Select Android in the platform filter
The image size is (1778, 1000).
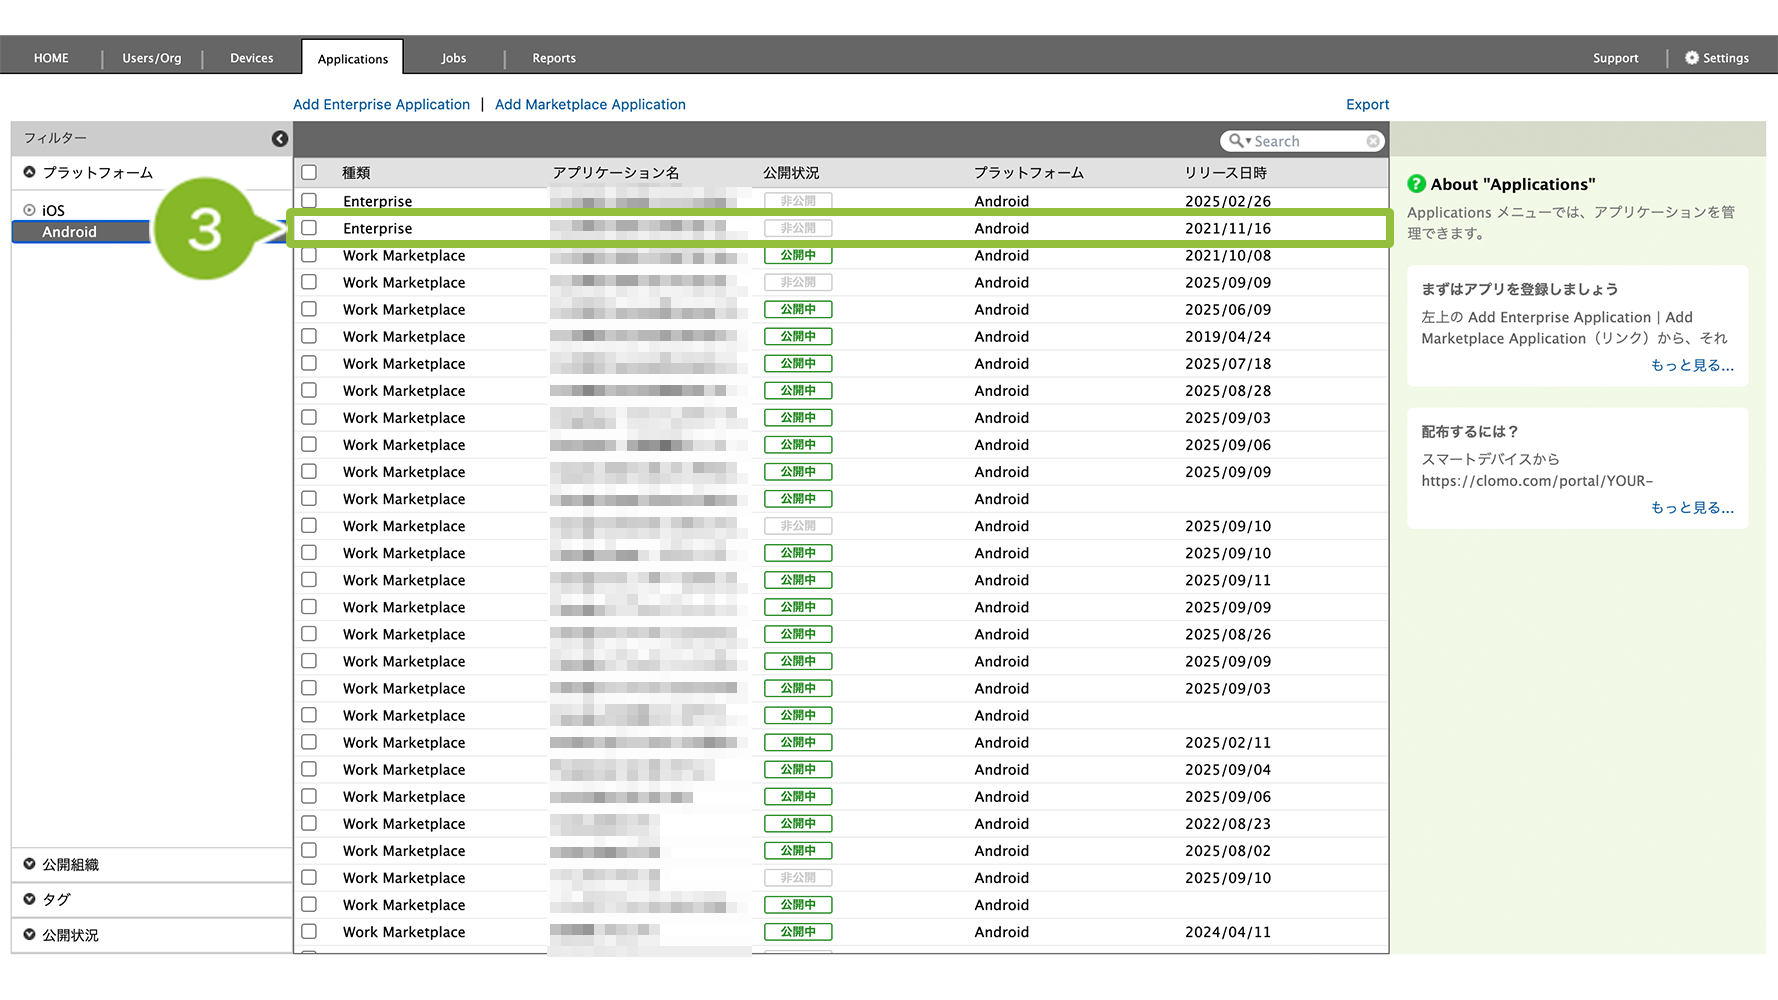(70, 232)
